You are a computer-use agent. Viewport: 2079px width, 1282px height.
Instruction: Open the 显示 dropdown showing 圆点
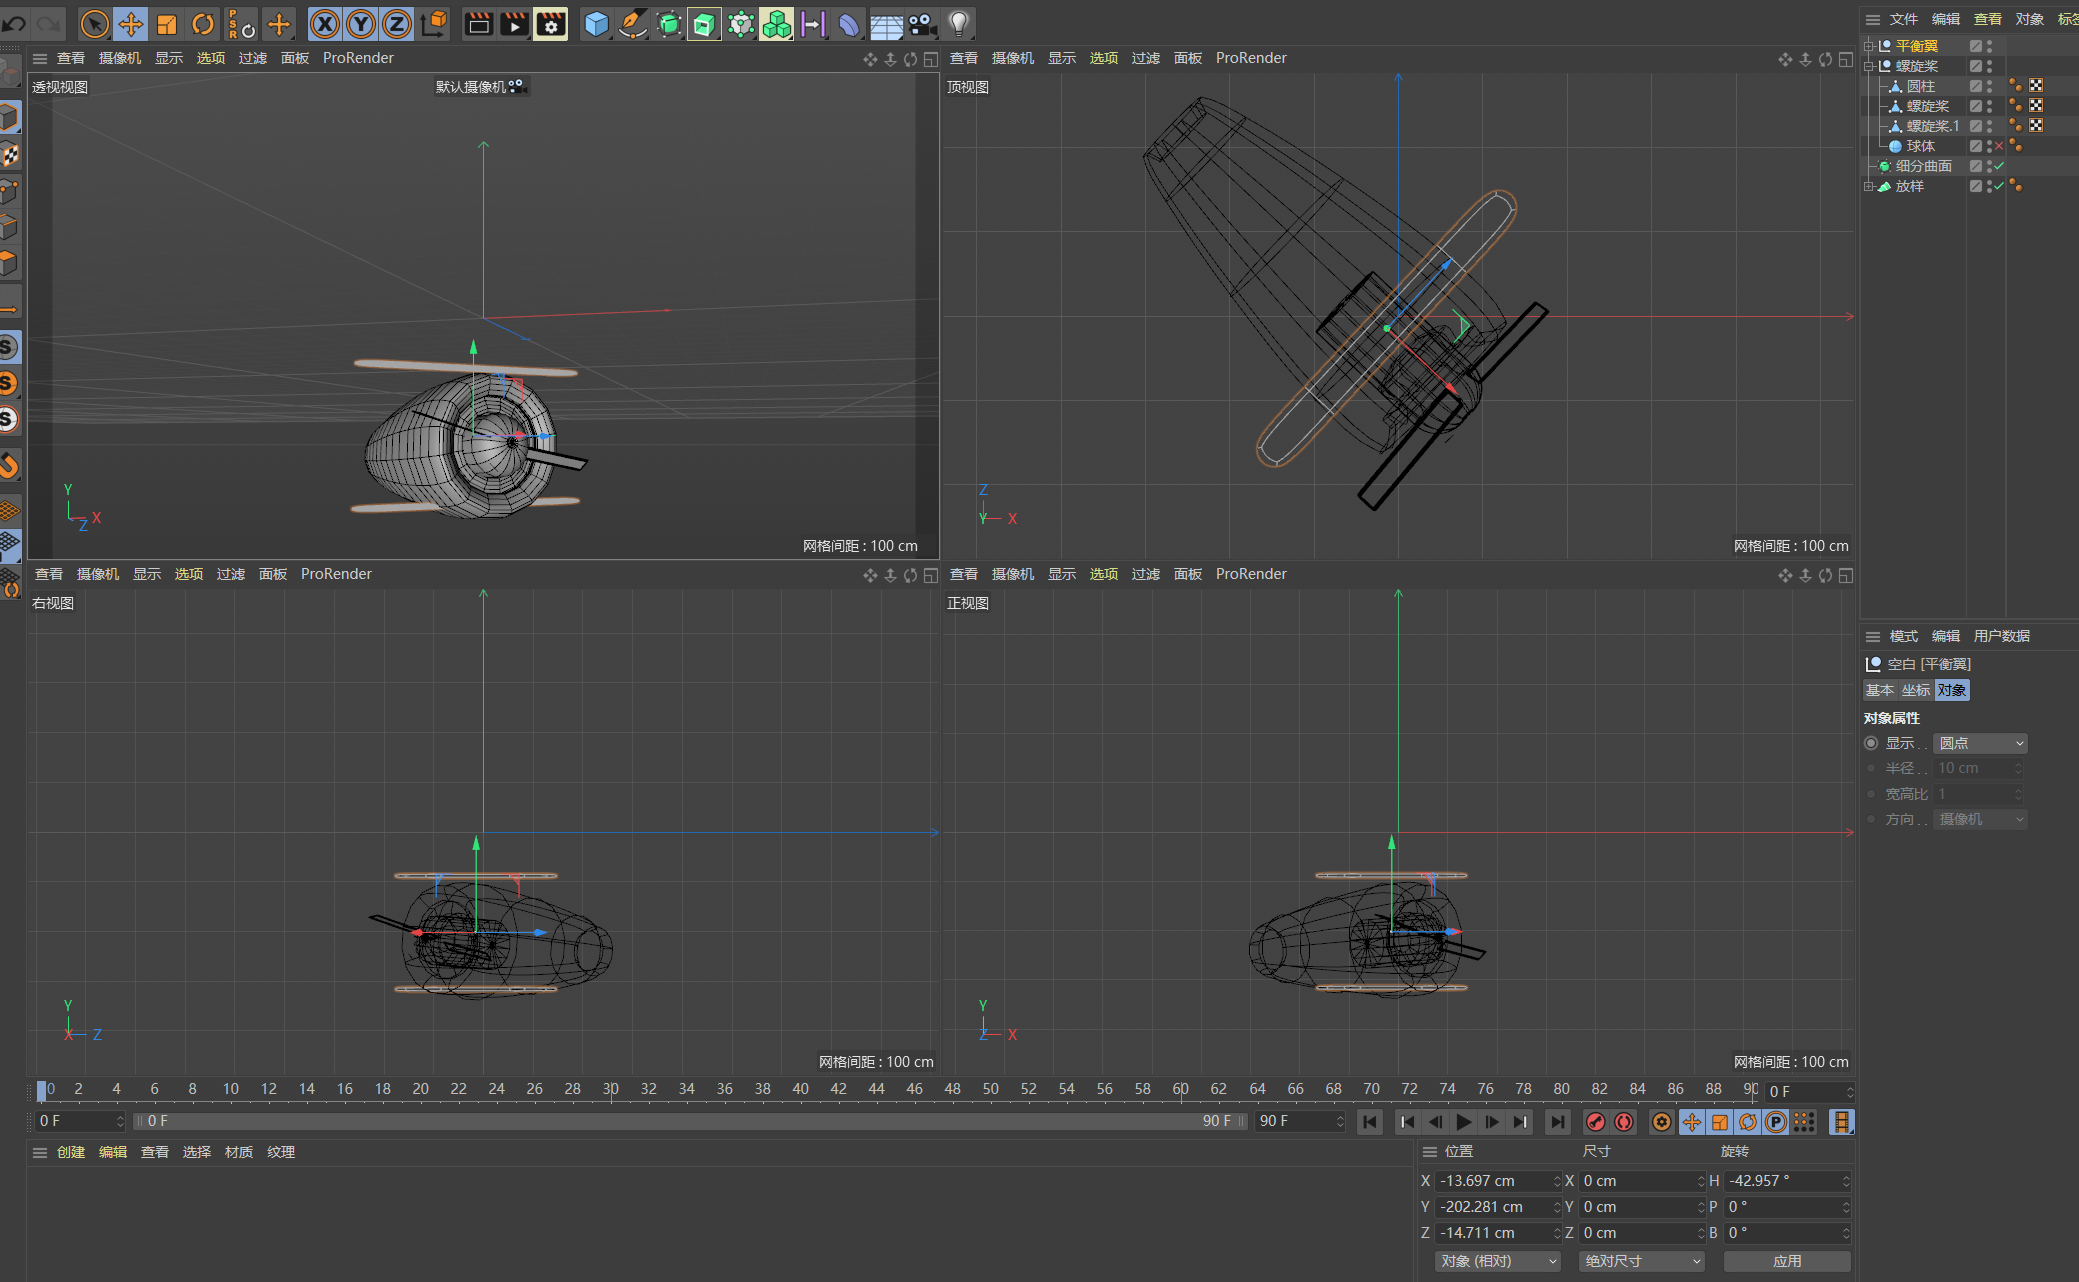[1979, 743]
